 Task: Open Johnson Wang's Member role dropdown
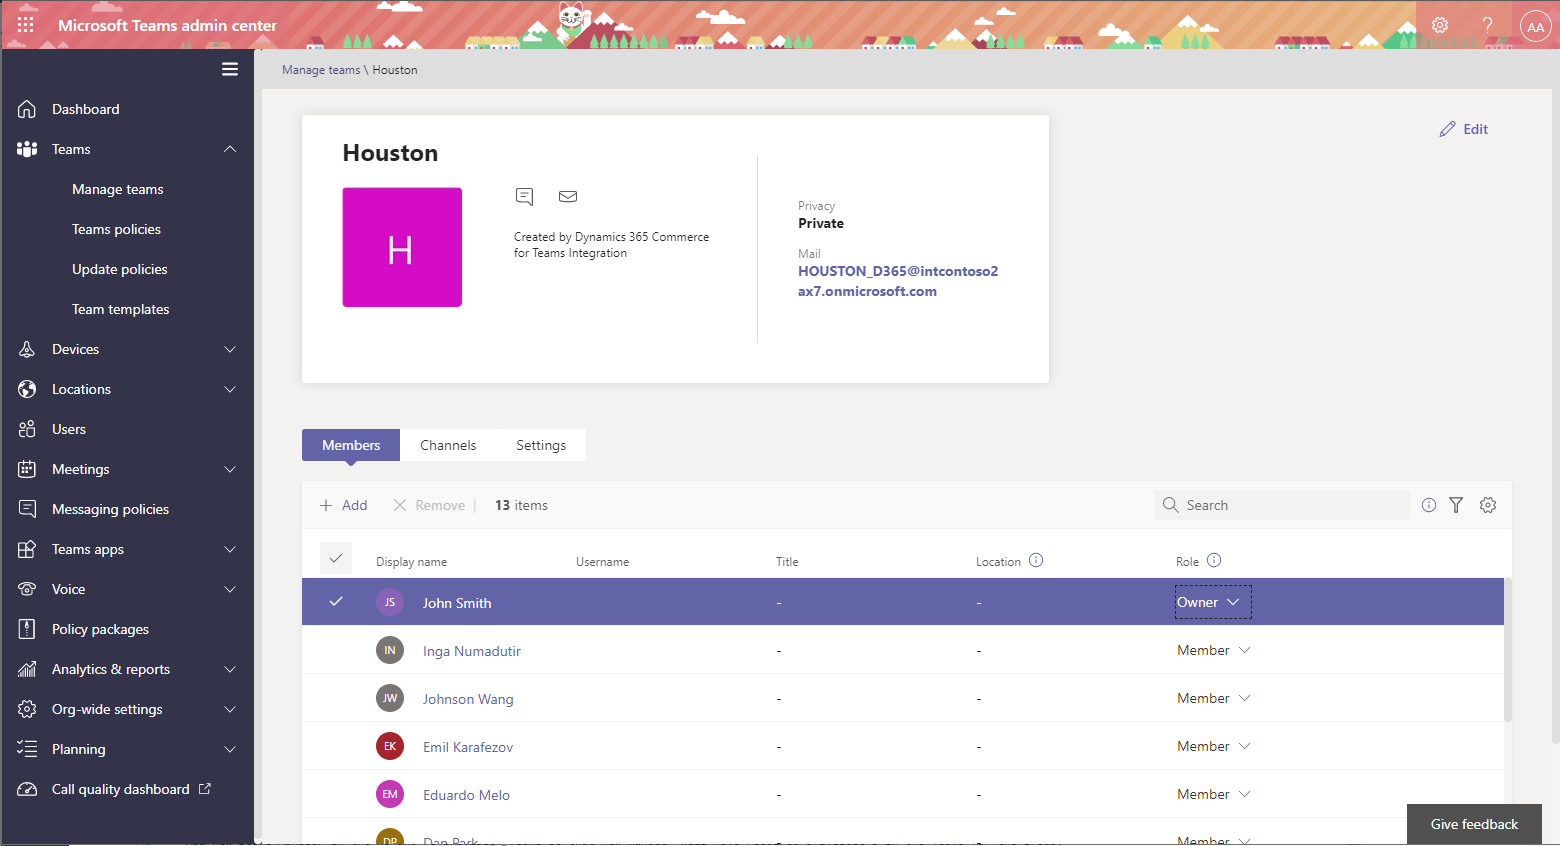point(1213,697)
